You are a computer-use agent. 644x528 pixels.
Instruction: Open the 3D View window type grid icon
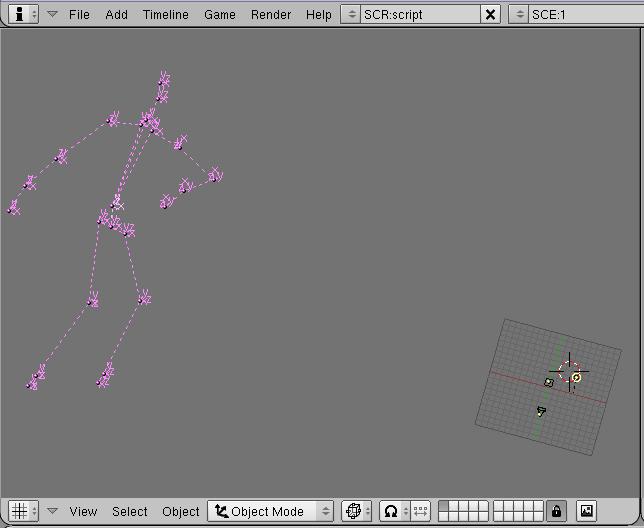pyautogui.click(x=23, y=511)
